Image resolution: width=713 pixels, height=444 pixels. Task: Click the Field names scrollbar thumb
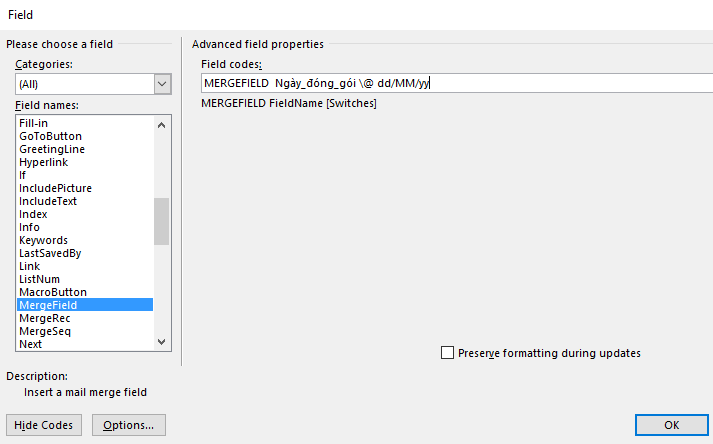click(161, 222)
